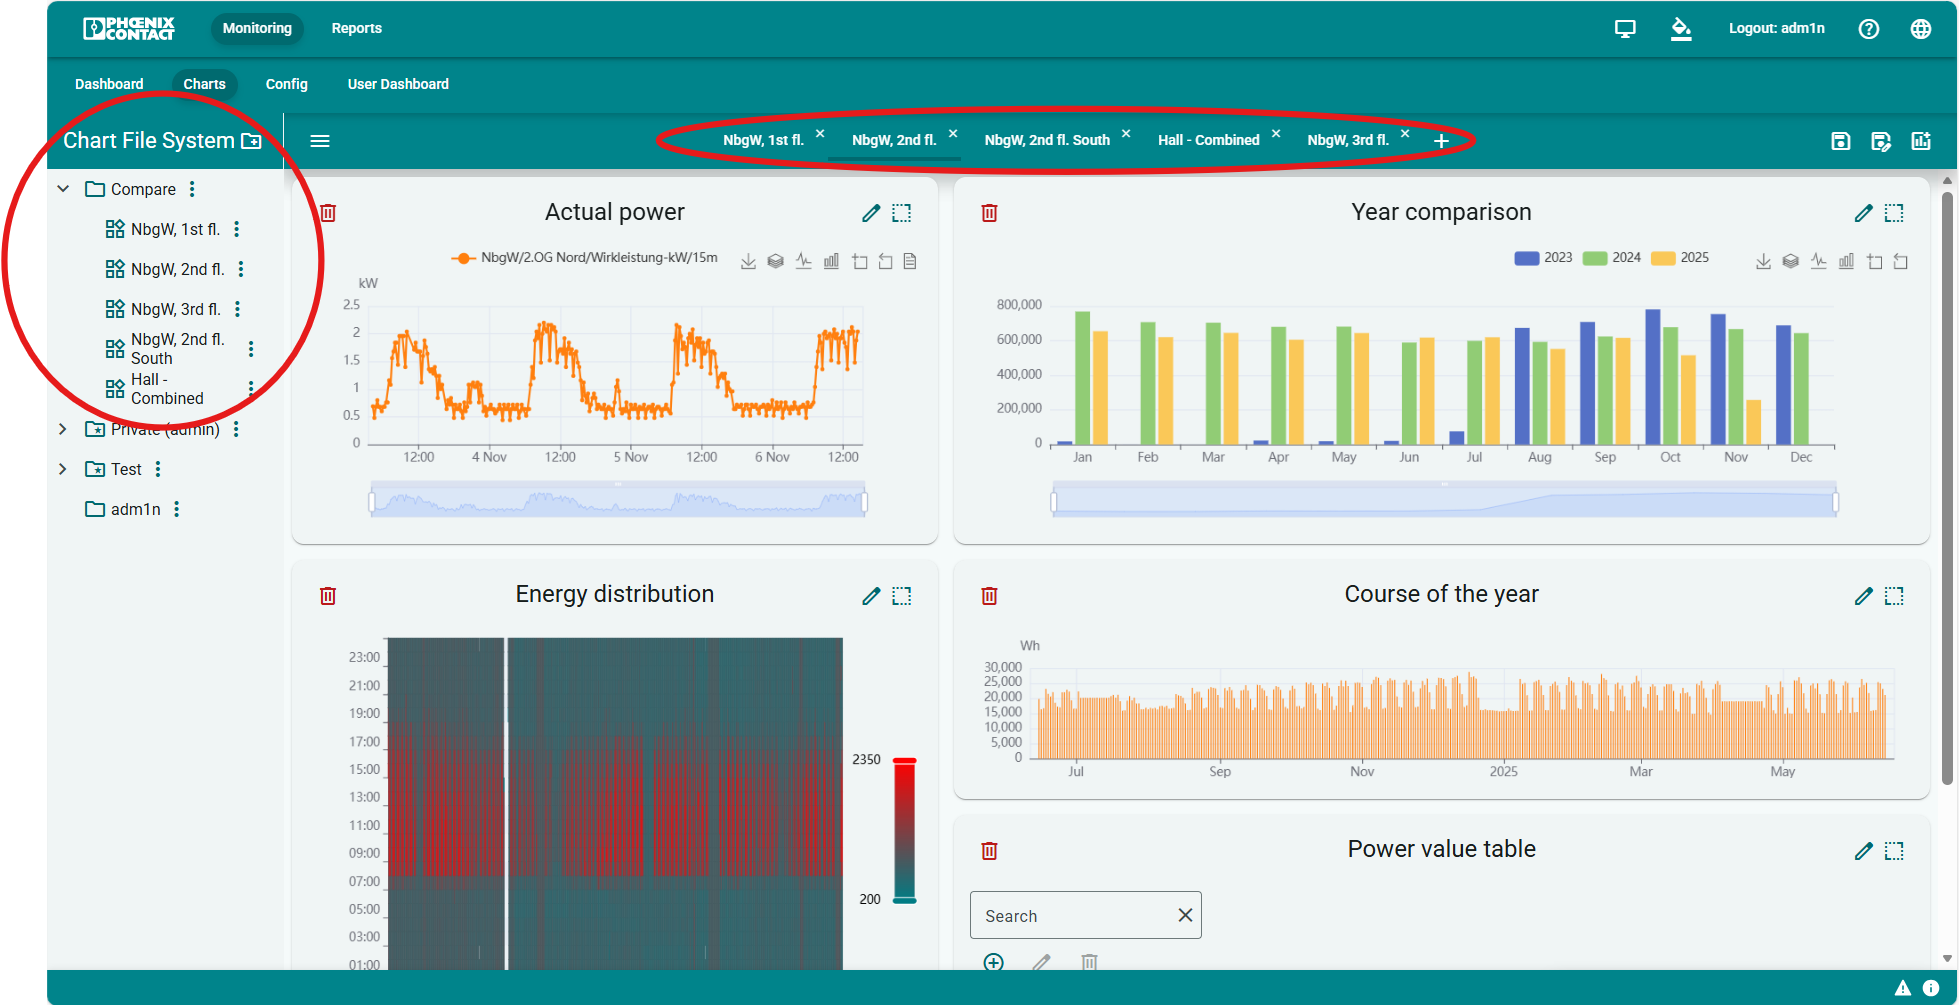
Task: Switch Actual power chart to bar view
Action: coord(831,261)
